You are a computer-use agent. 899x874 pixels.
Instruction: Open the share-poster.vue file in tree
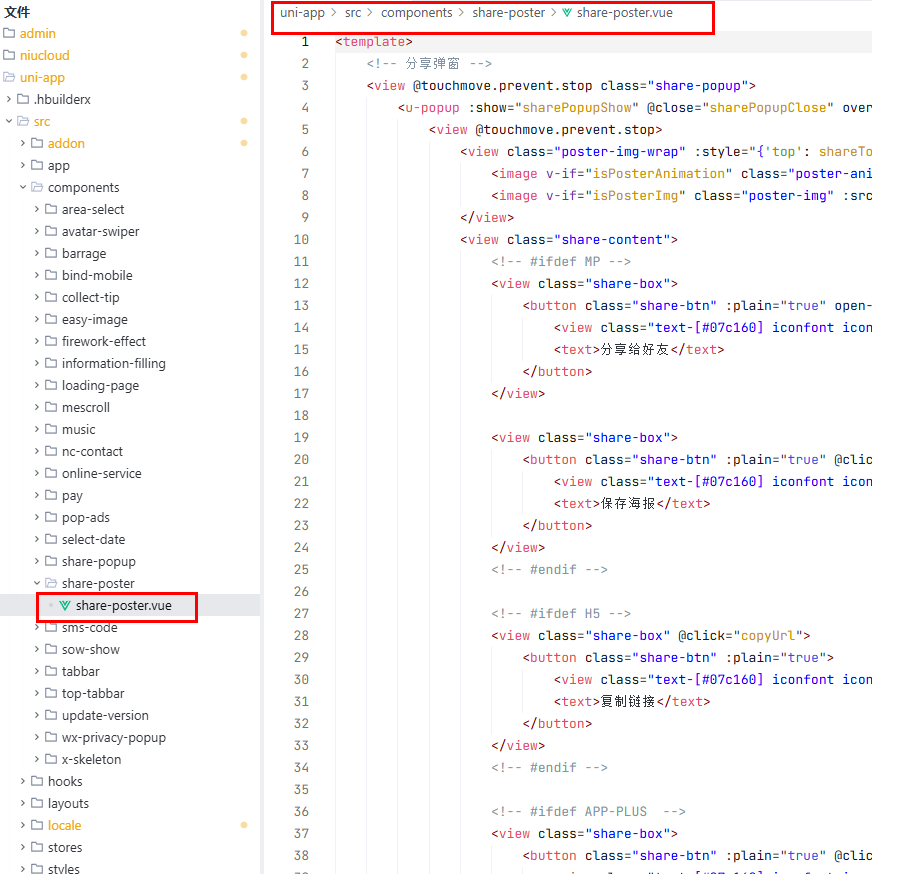point(123,606)
